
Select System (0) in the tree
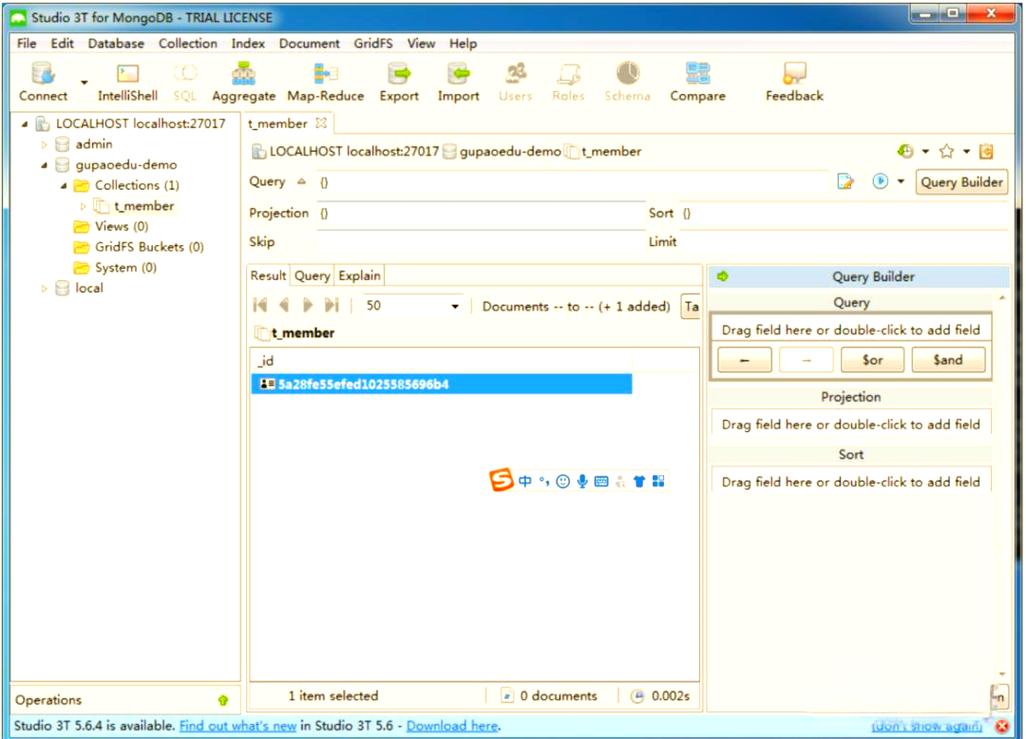tap(125, 268)
